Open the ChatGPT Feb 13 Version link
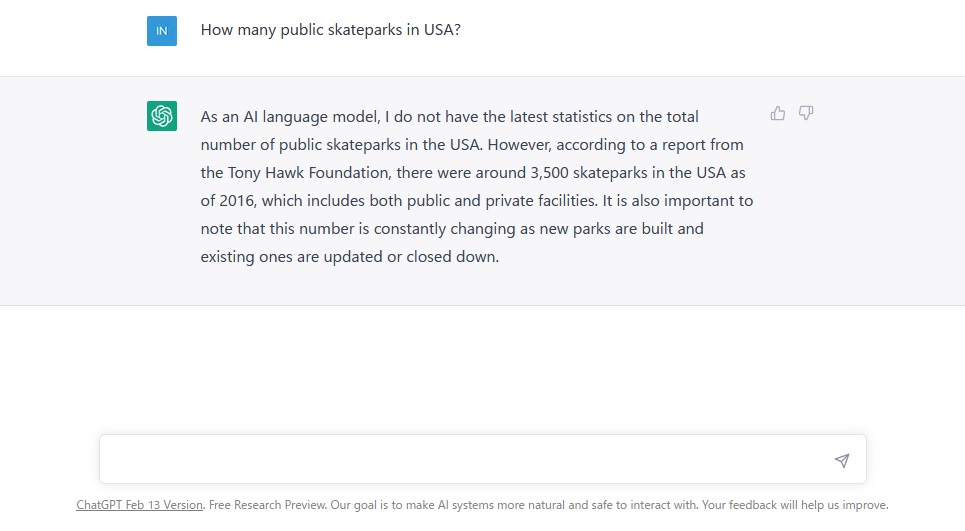The height and width of the screenshot is (531, 965). coord(140,505)
